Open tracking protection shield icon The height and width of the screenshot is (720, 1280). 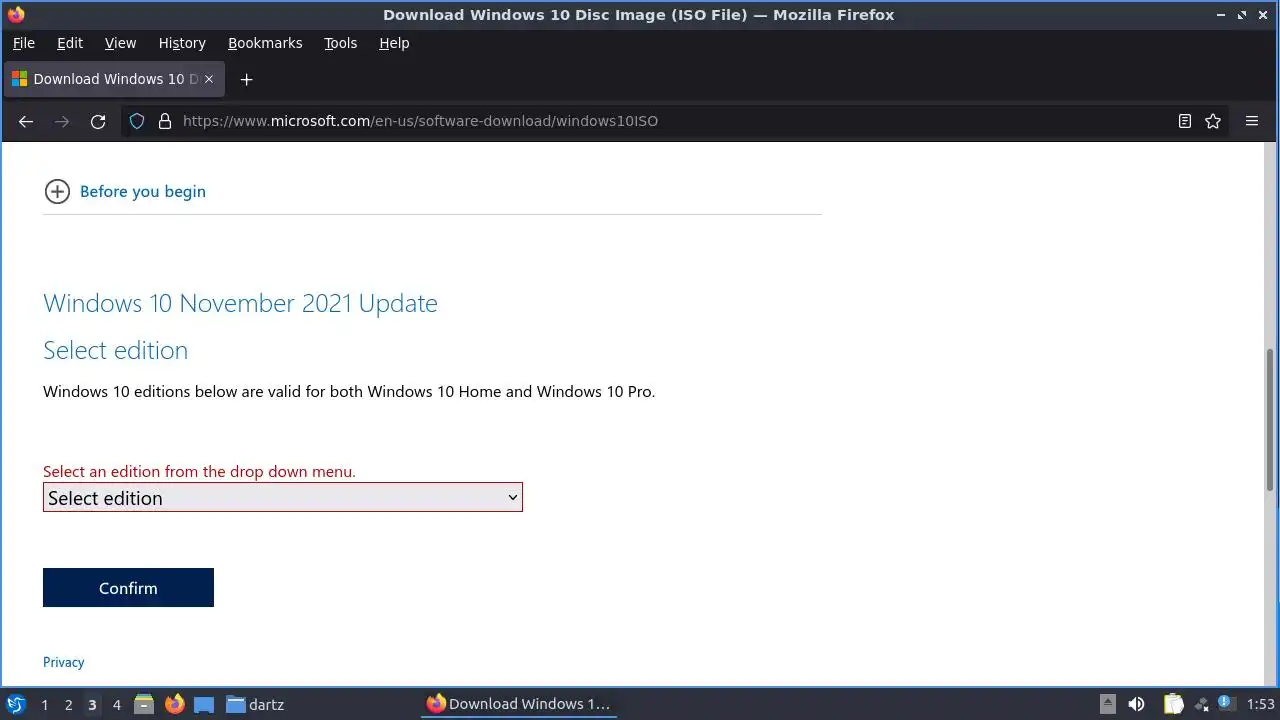coord(137,121)
